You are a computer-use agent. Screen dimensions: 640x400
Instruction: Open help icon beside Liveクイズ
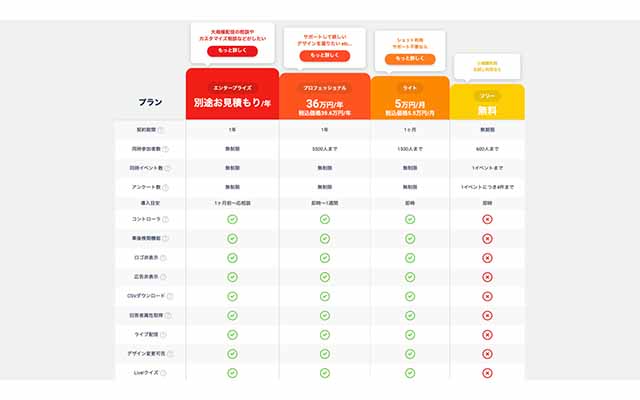click(x=163, y=373)
